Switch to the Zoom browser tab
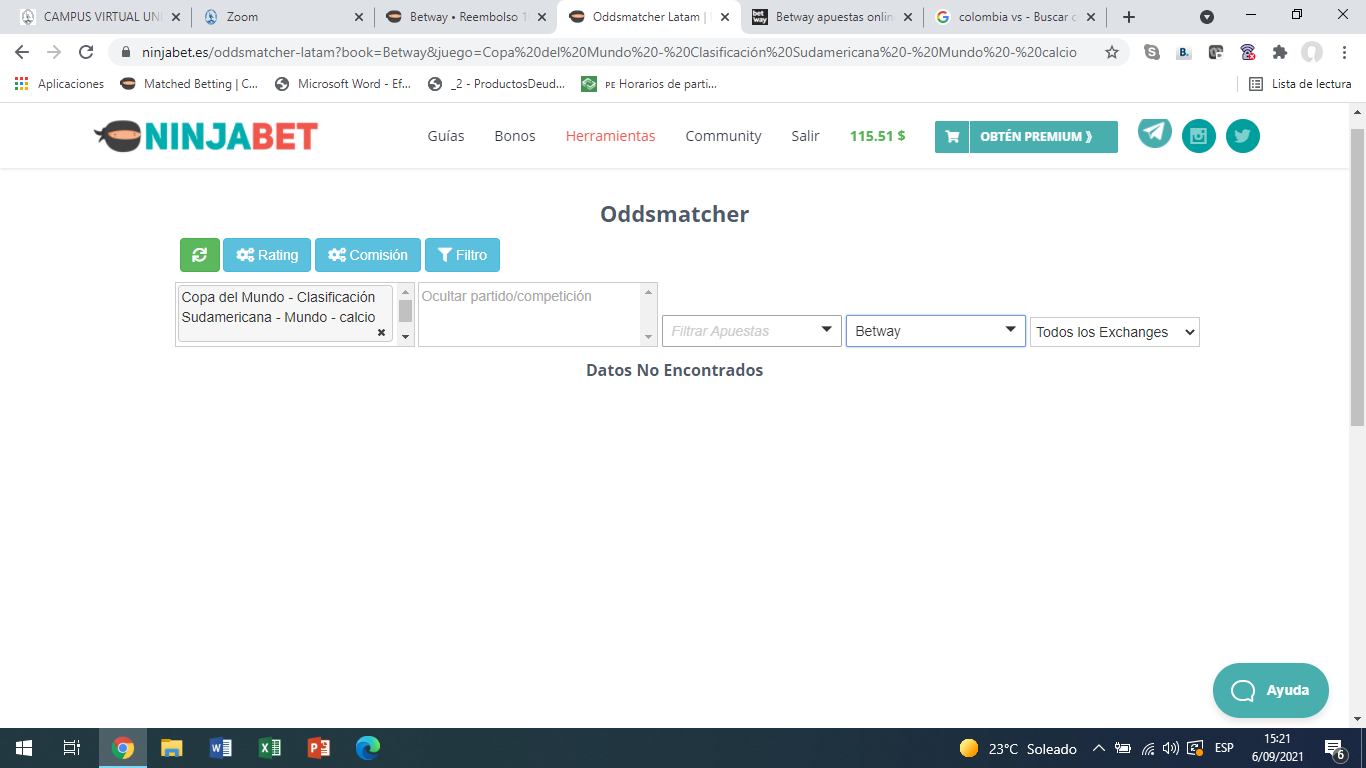The image size is (1366, 768). [282, 17]
